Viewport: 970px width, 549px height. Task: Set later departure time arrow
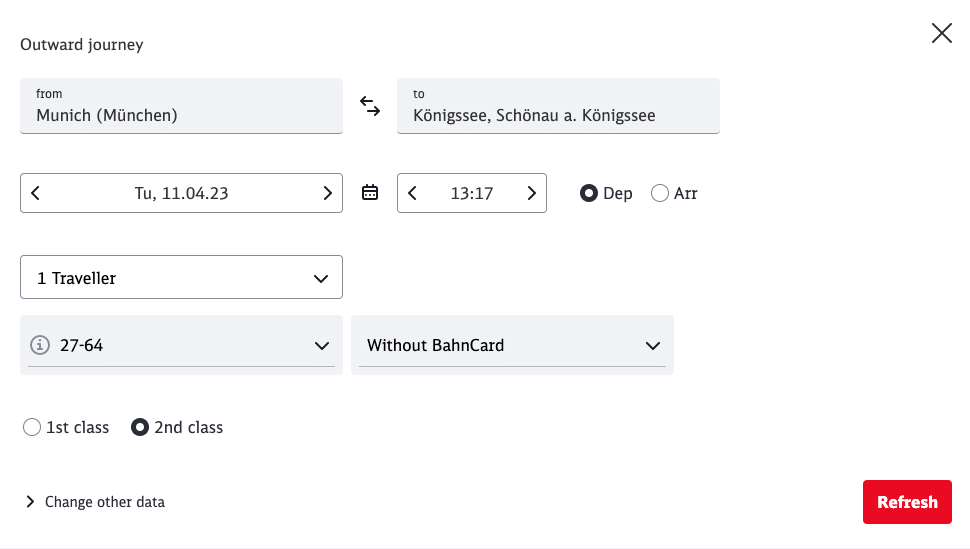(x=531, y=193)
